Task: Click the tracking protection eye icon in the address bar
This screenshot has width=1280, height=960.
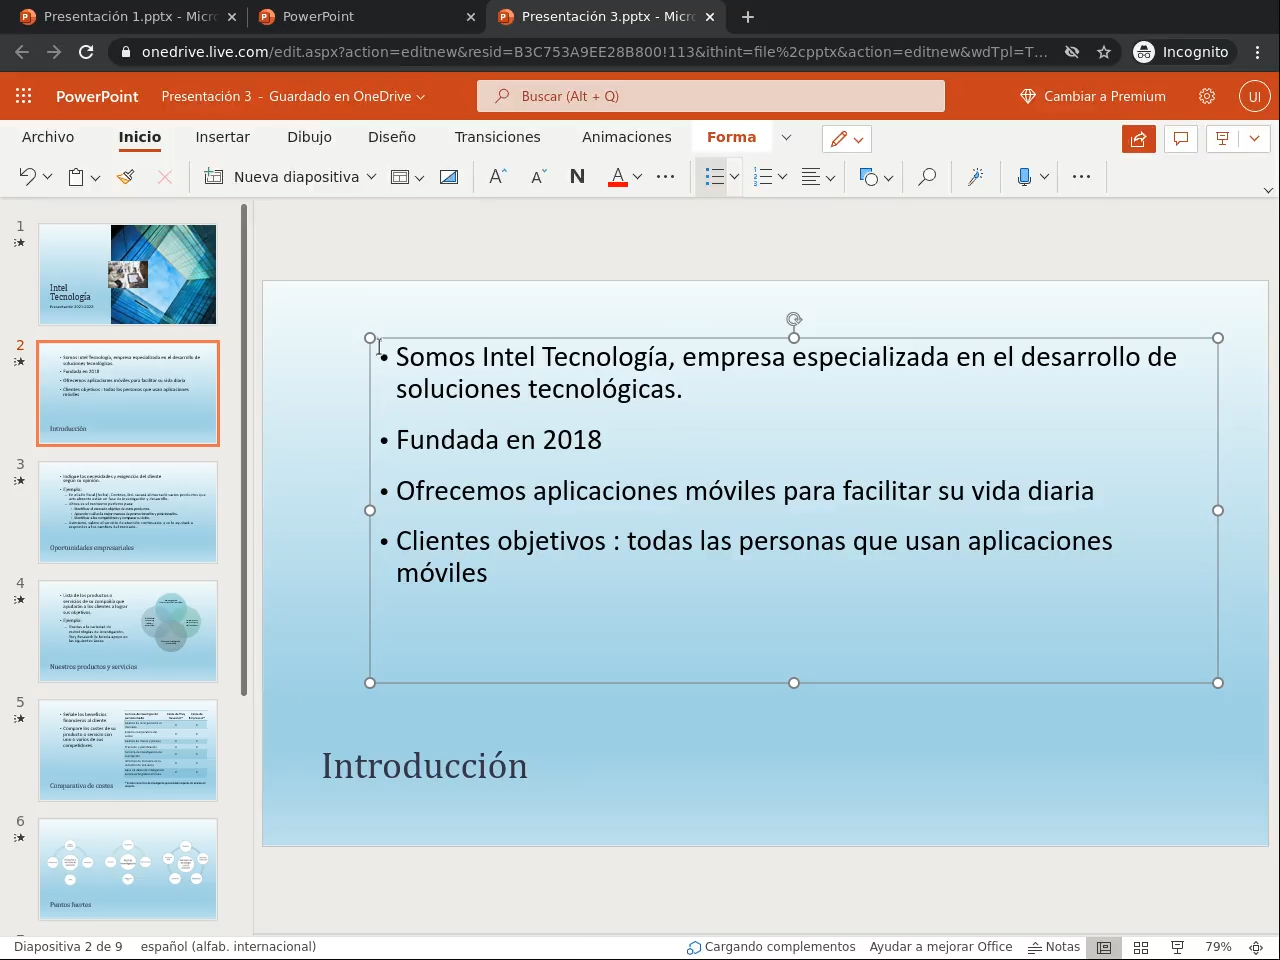Action: [x=1071, y=52]
